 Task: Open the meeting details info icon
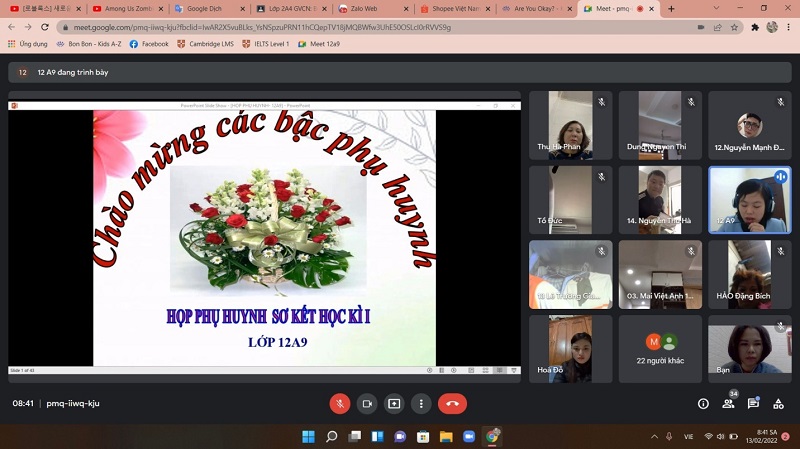pyautogui.click(x=703, y=403)
